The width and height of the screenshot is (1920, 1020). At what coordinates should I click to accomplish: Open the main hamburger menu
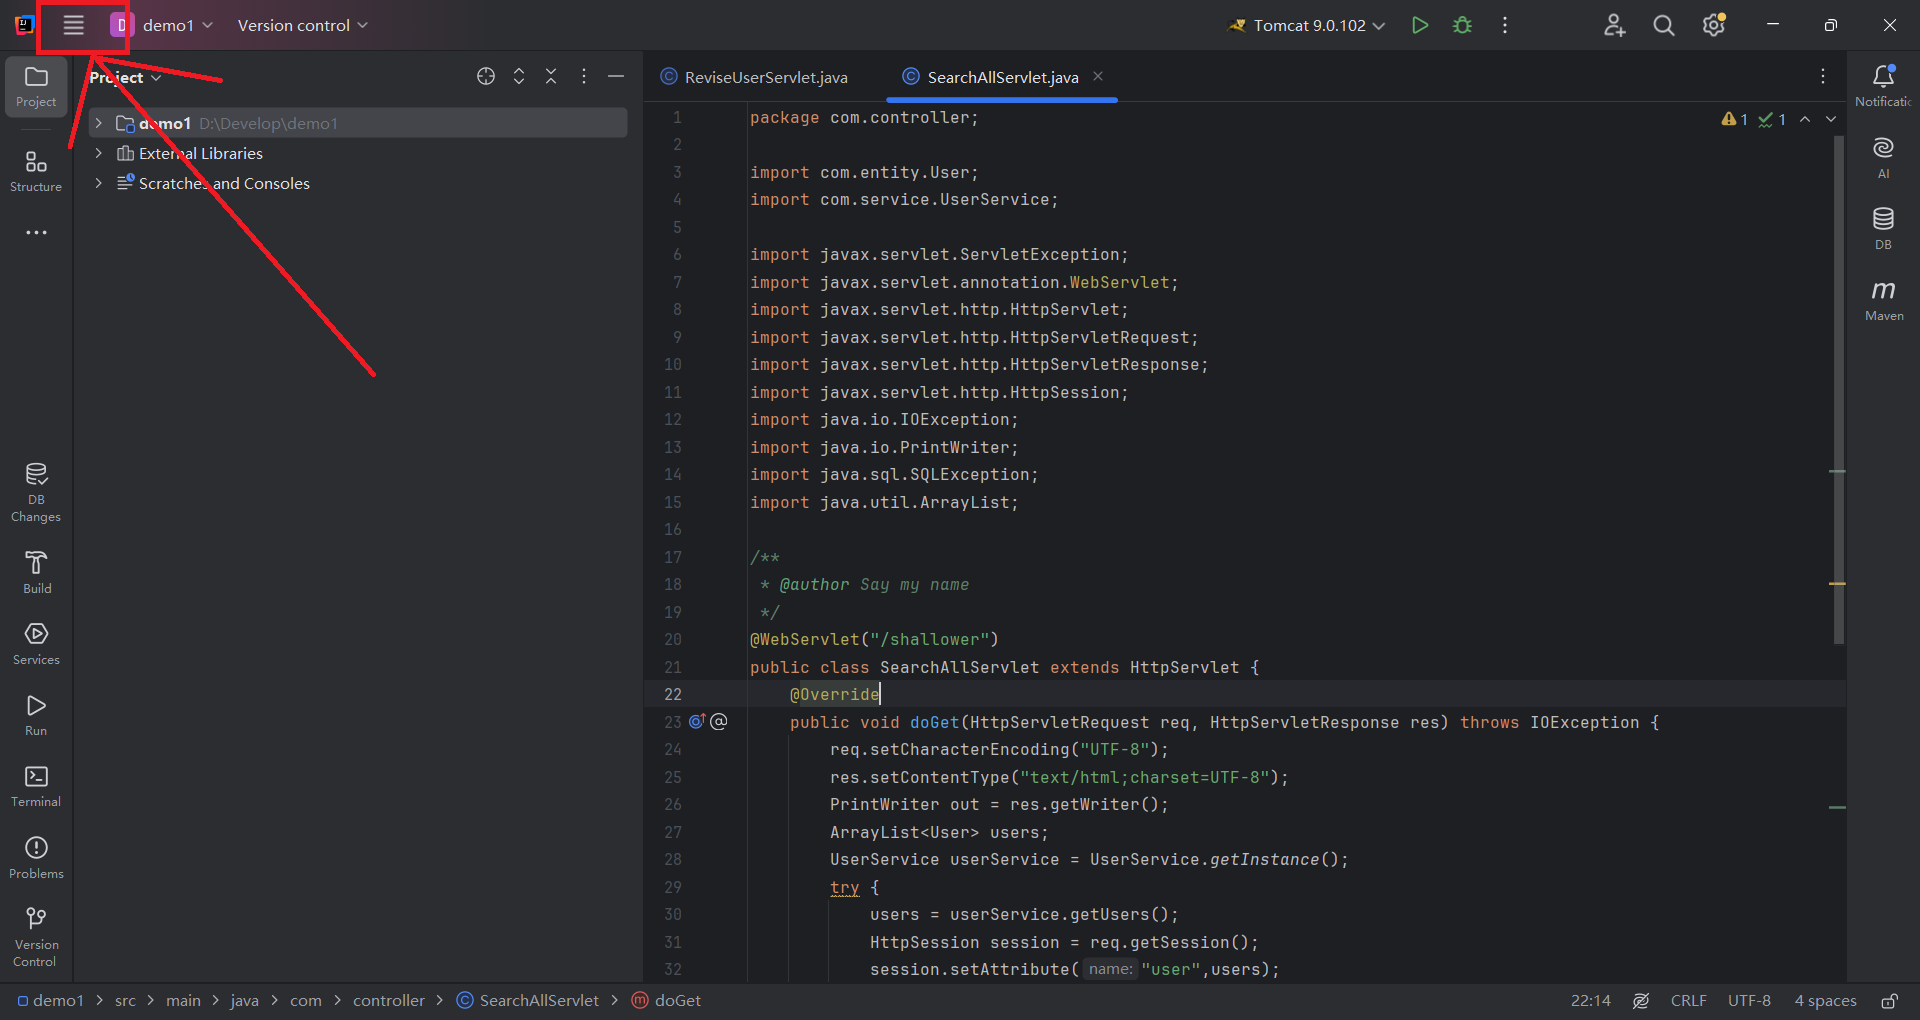point(73,25)
